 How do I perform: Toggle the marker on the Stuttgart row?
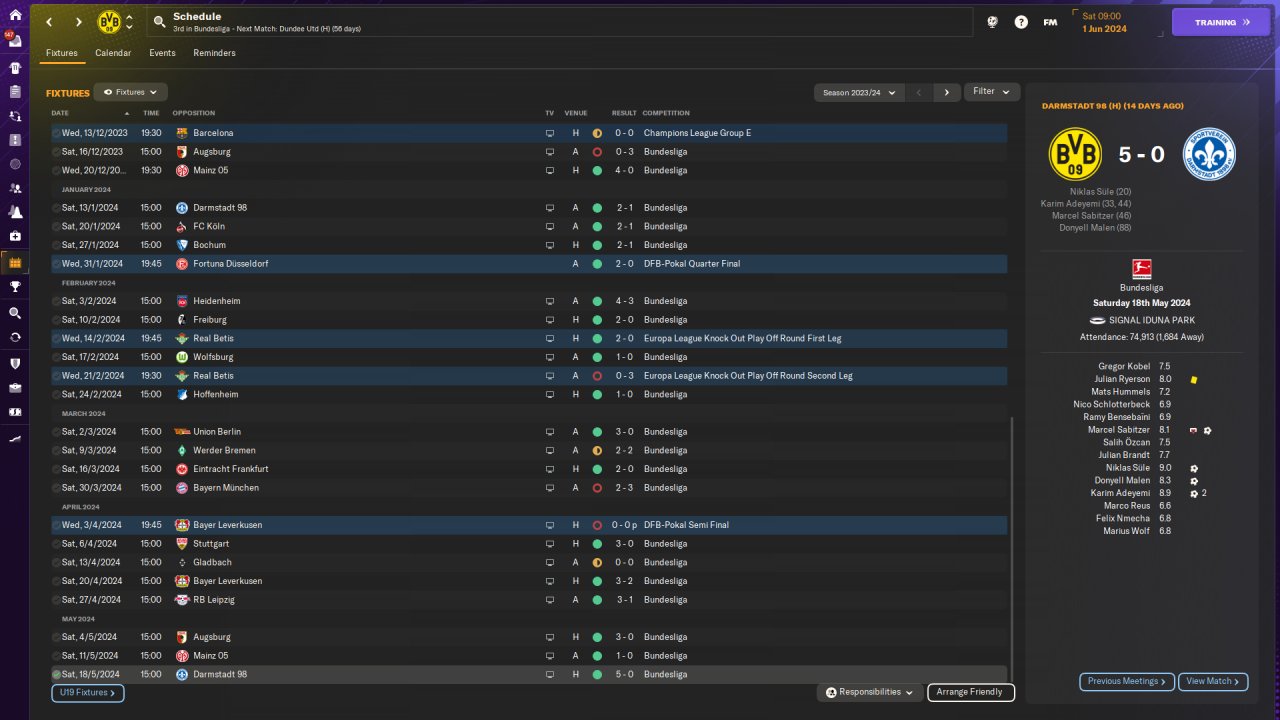56,544
